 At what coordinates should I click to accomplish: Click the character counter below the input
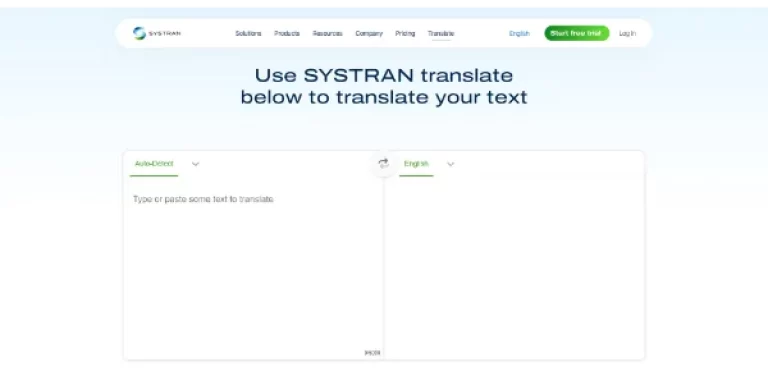[372, 353]
